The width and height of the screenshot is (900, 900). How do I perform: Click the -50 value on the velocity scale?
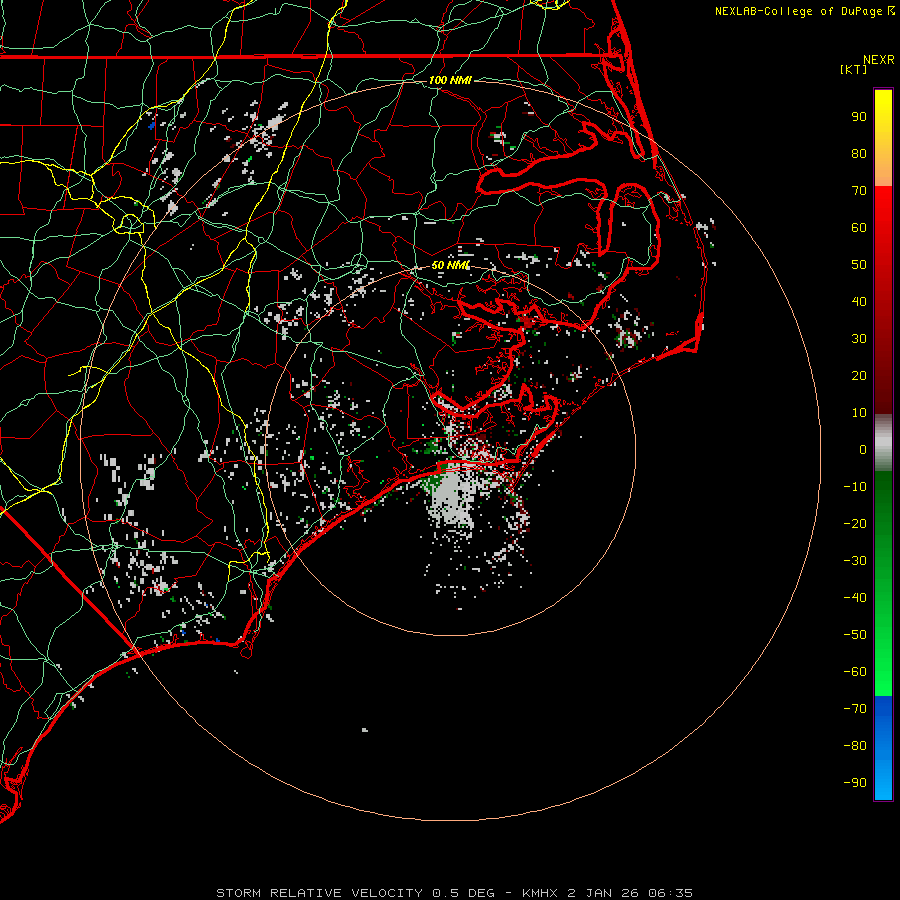click(855, 635)
